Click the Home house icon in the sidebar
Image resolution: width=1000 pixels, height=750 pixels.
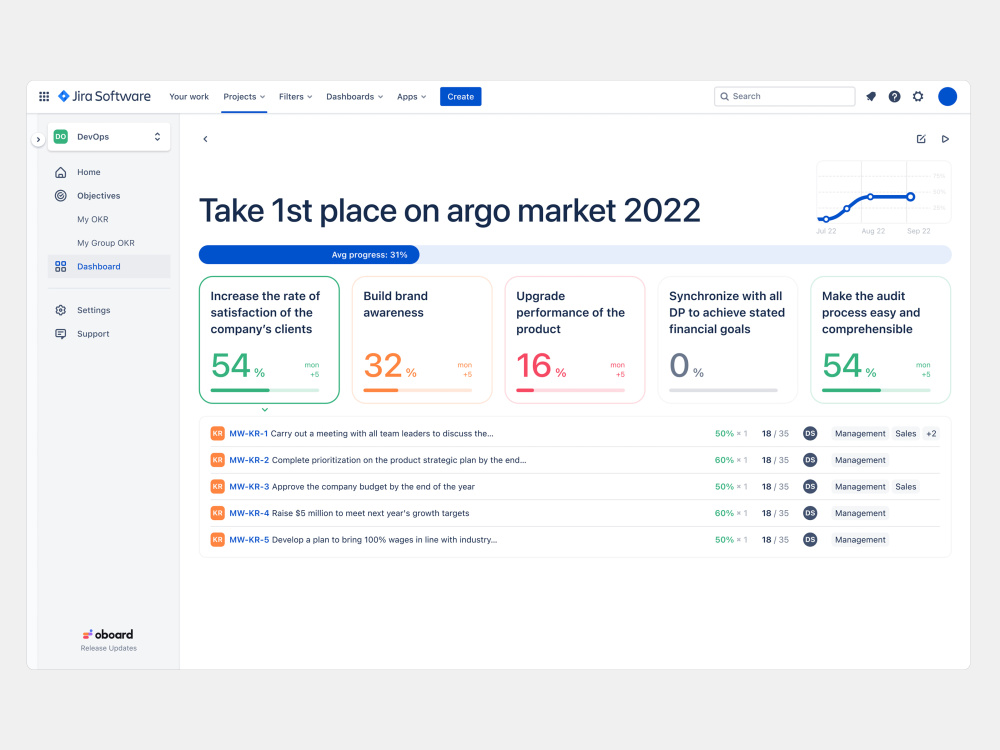pos(61,172)
